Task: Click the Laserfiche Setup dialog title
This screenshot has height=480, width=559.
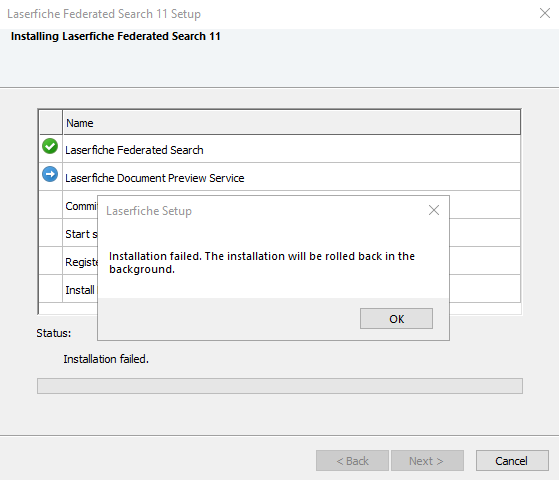Action: pyautogui.click(x=149, y=211)
